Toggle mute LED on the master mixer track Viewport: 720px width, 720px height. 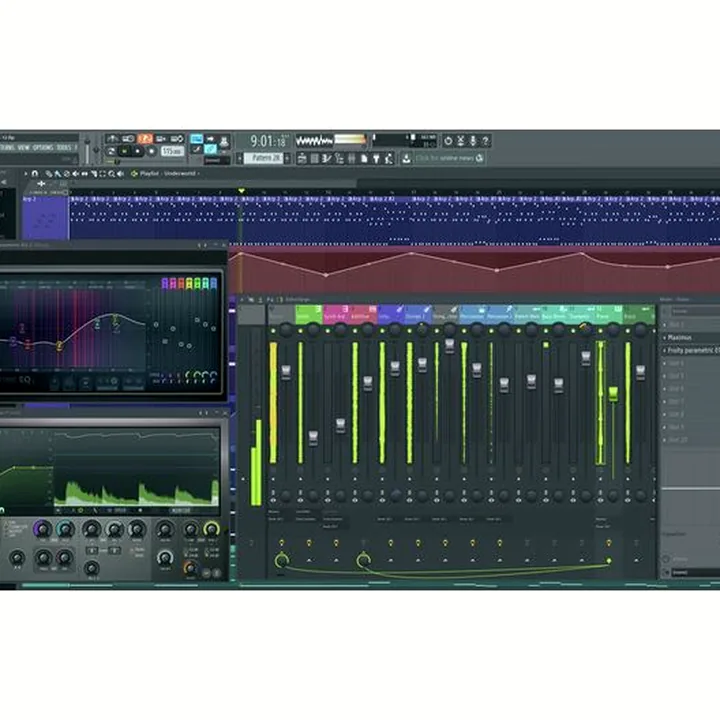coord(273,331)
